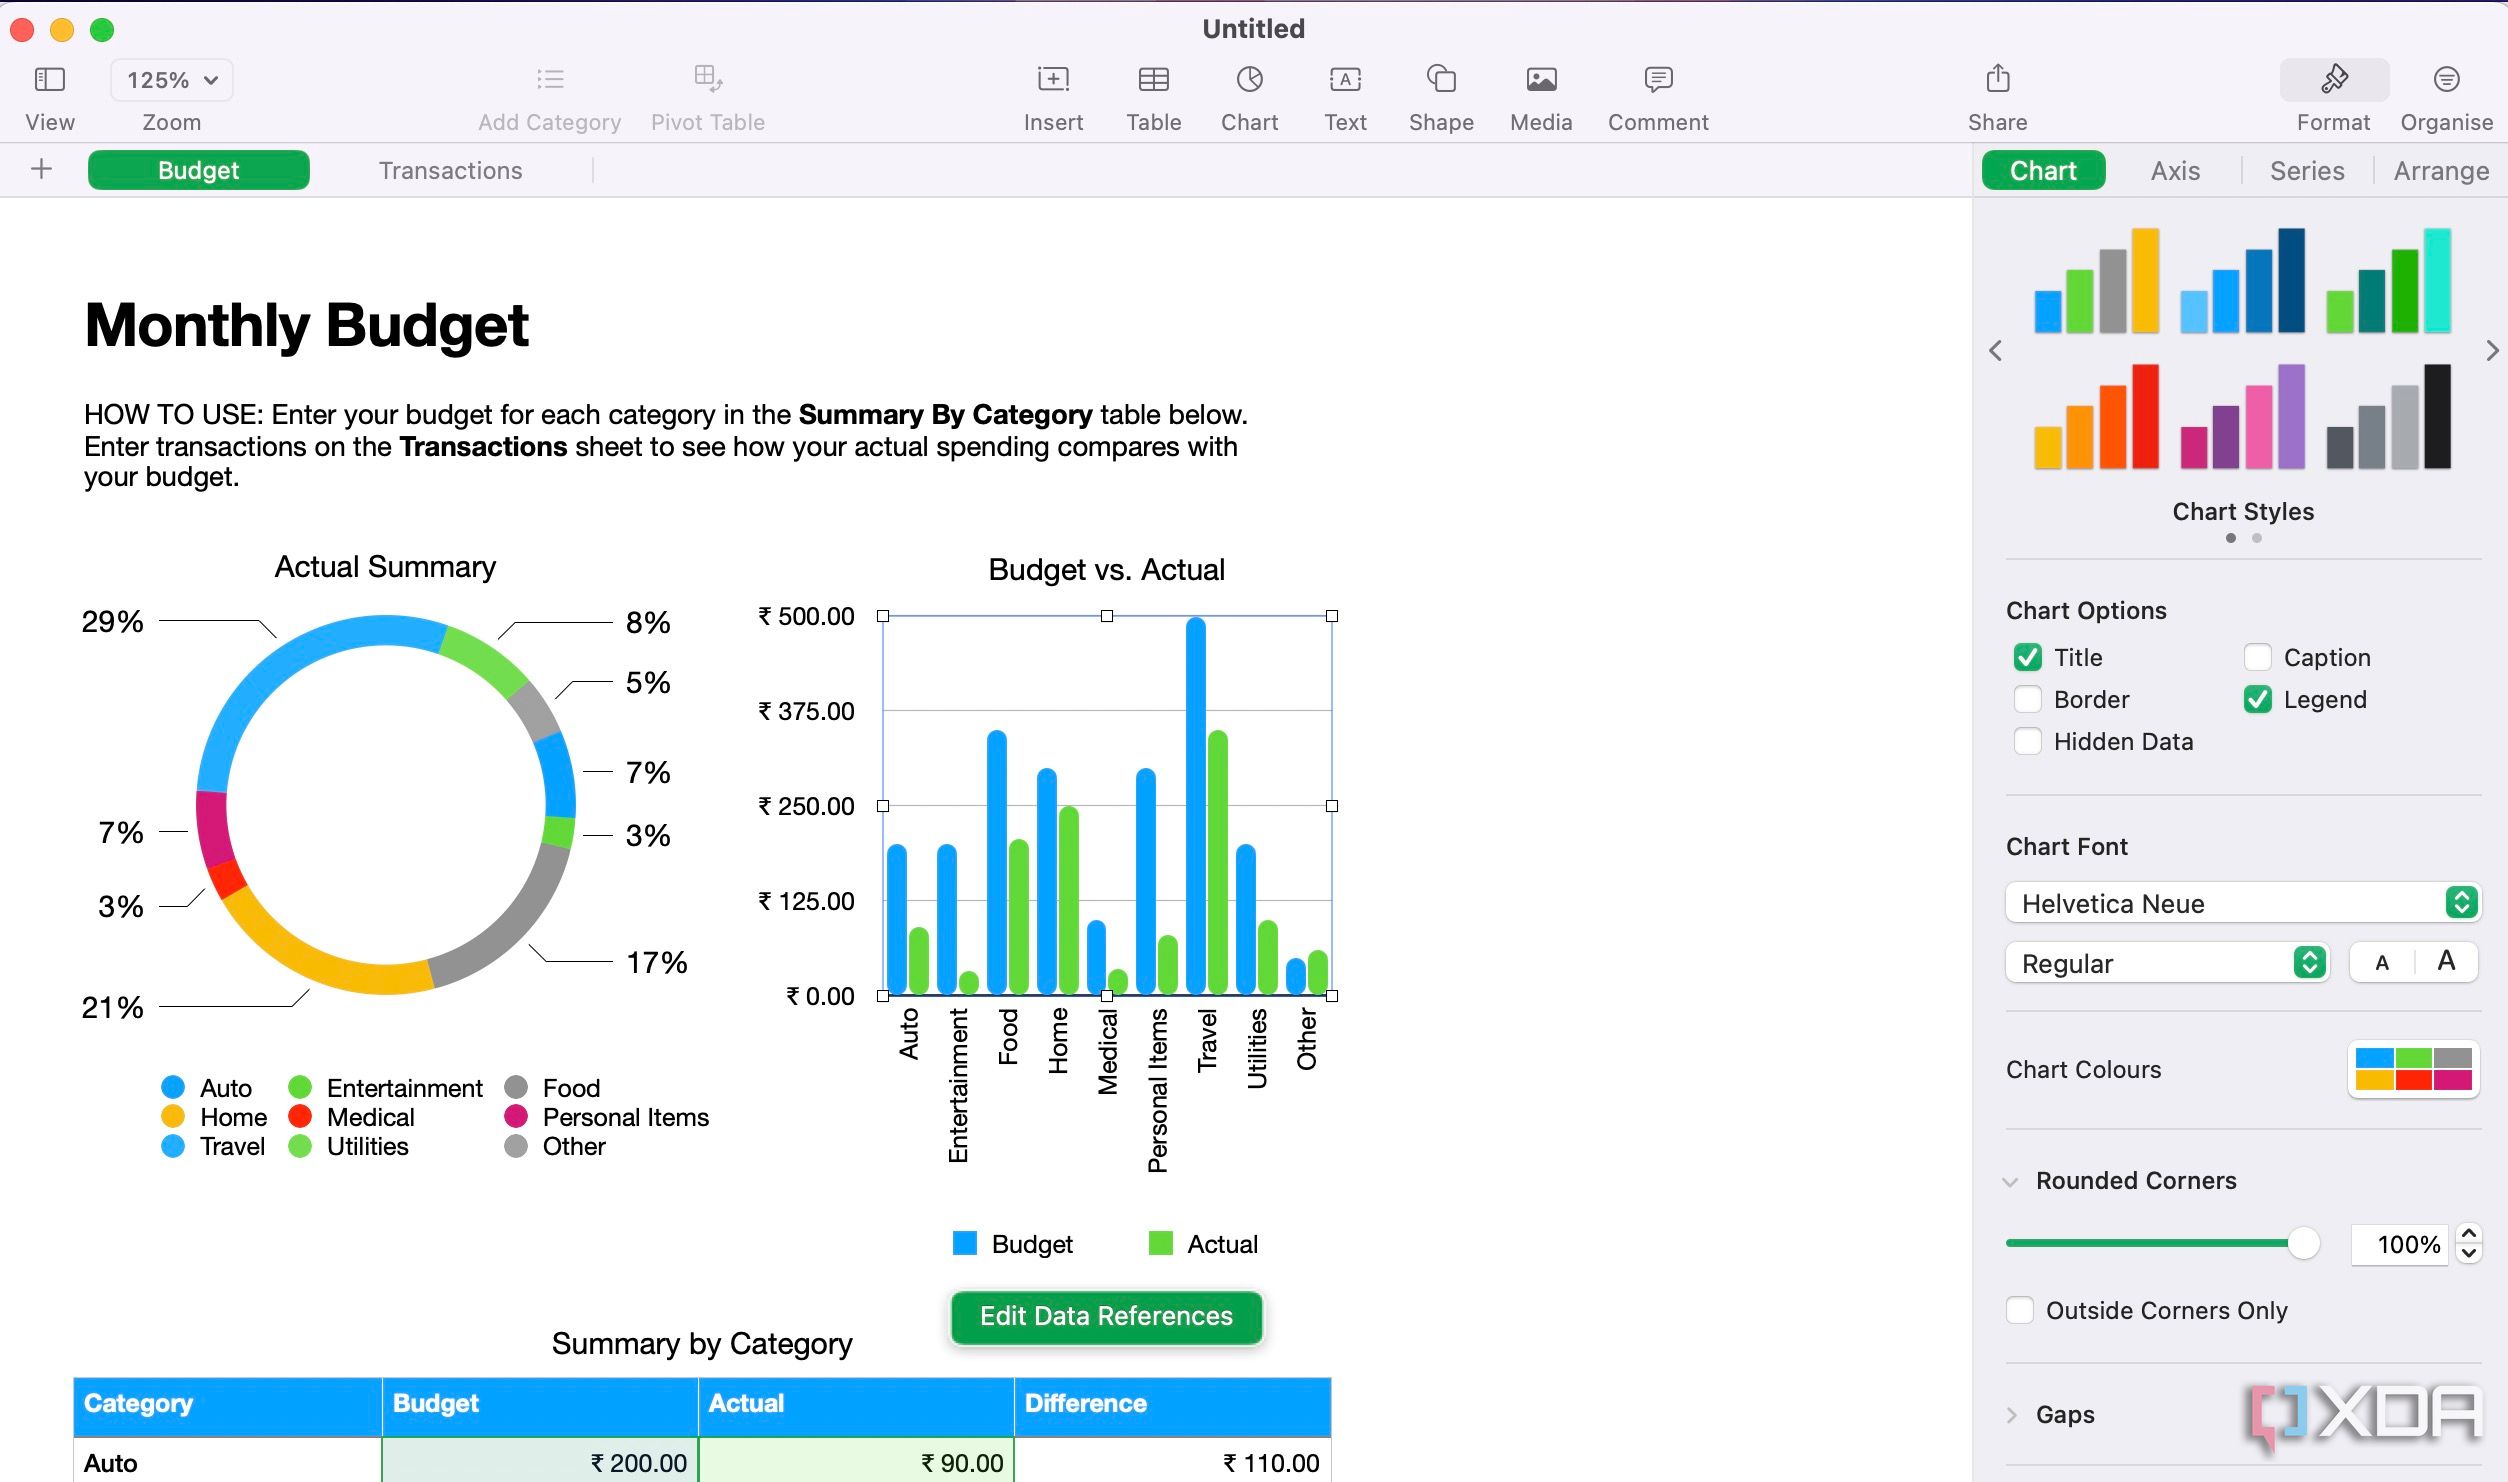The width and height of the screenshot is (2508, 1482).
Task: Uncheck the Legend checkbox
Action: (x=2257, y=699)
